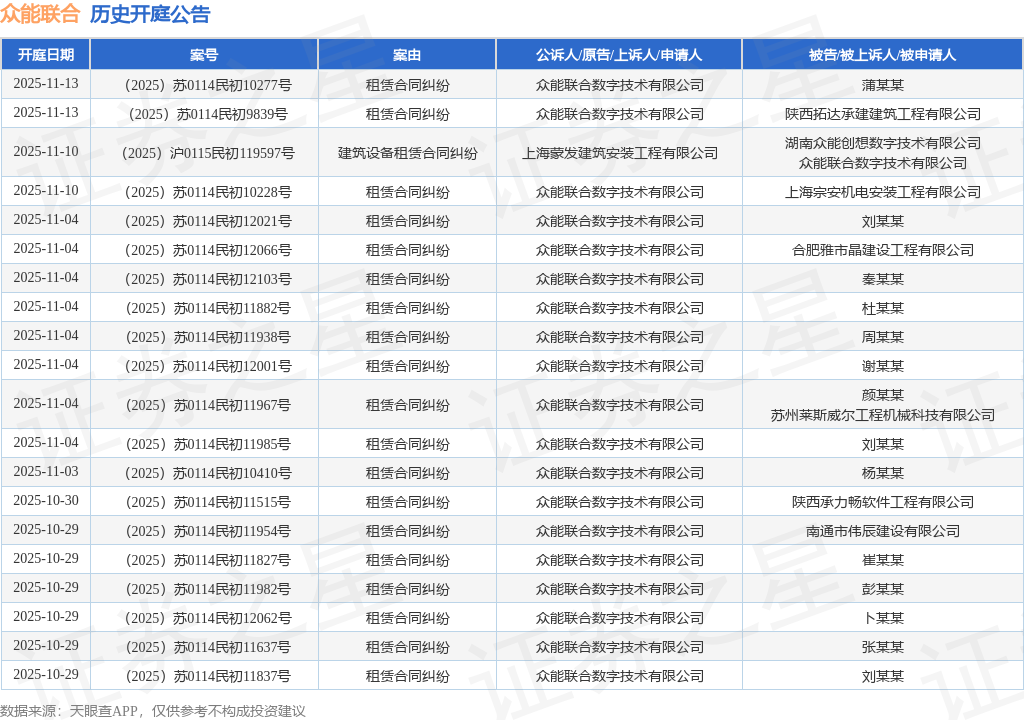Select case number (2025)苏0114民初12062号
The image size is (1024, 720).
208,617
